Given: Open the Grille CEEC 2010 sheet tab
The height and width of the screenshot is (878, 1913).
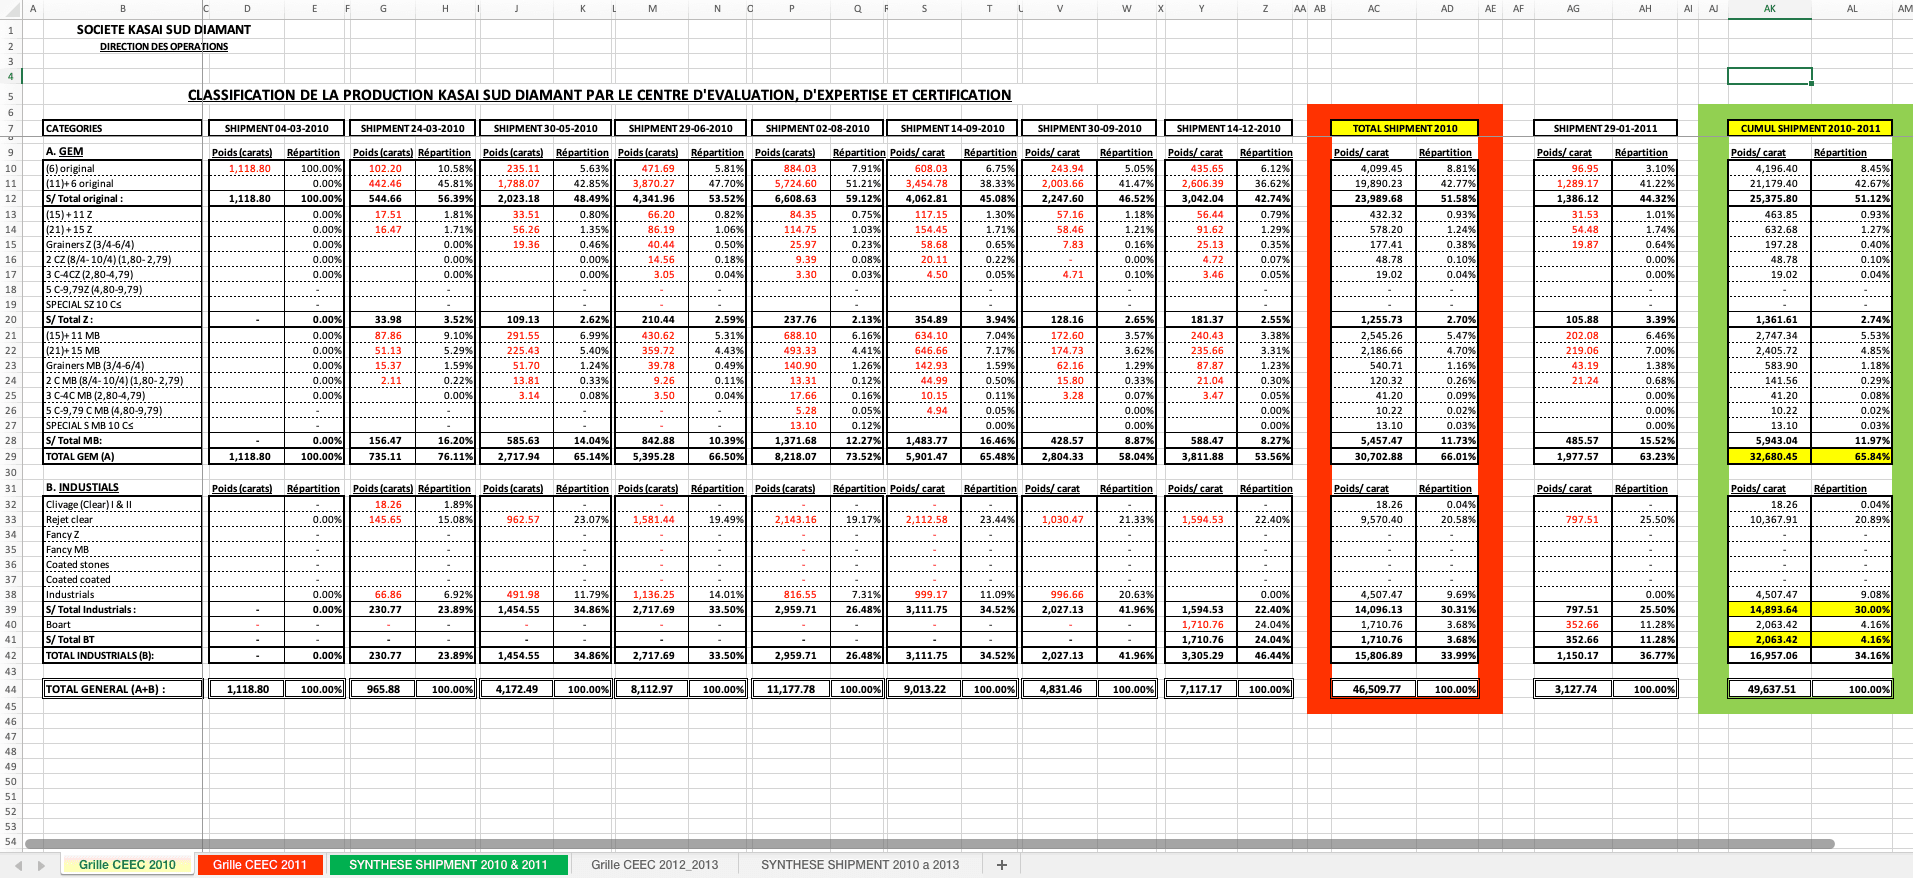Looking at the screenshot, I should 127,865.
